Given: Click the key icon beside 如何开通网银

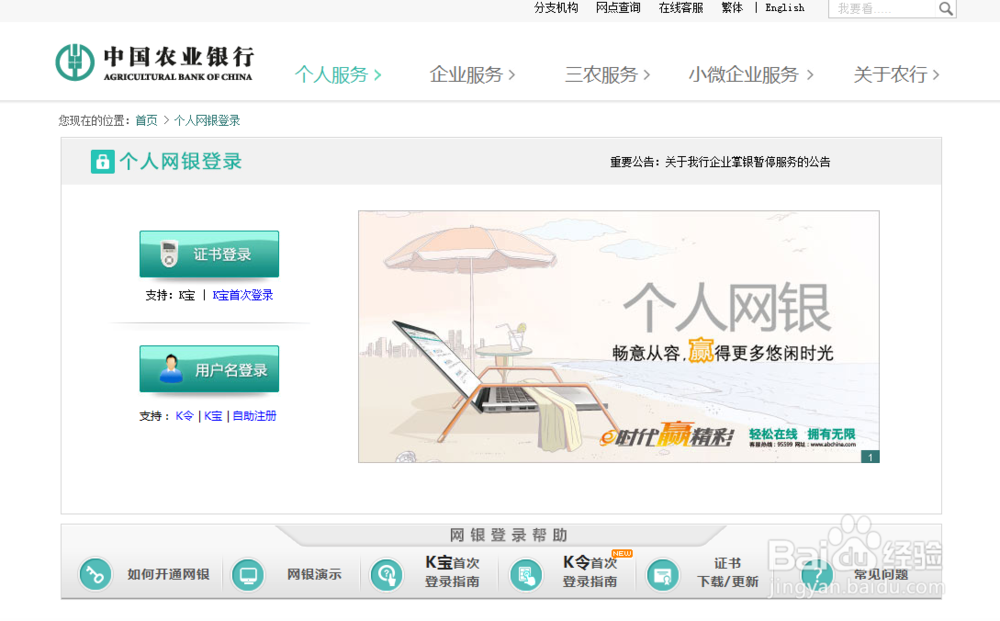Looking at the screenshot, I should (95, 574).
